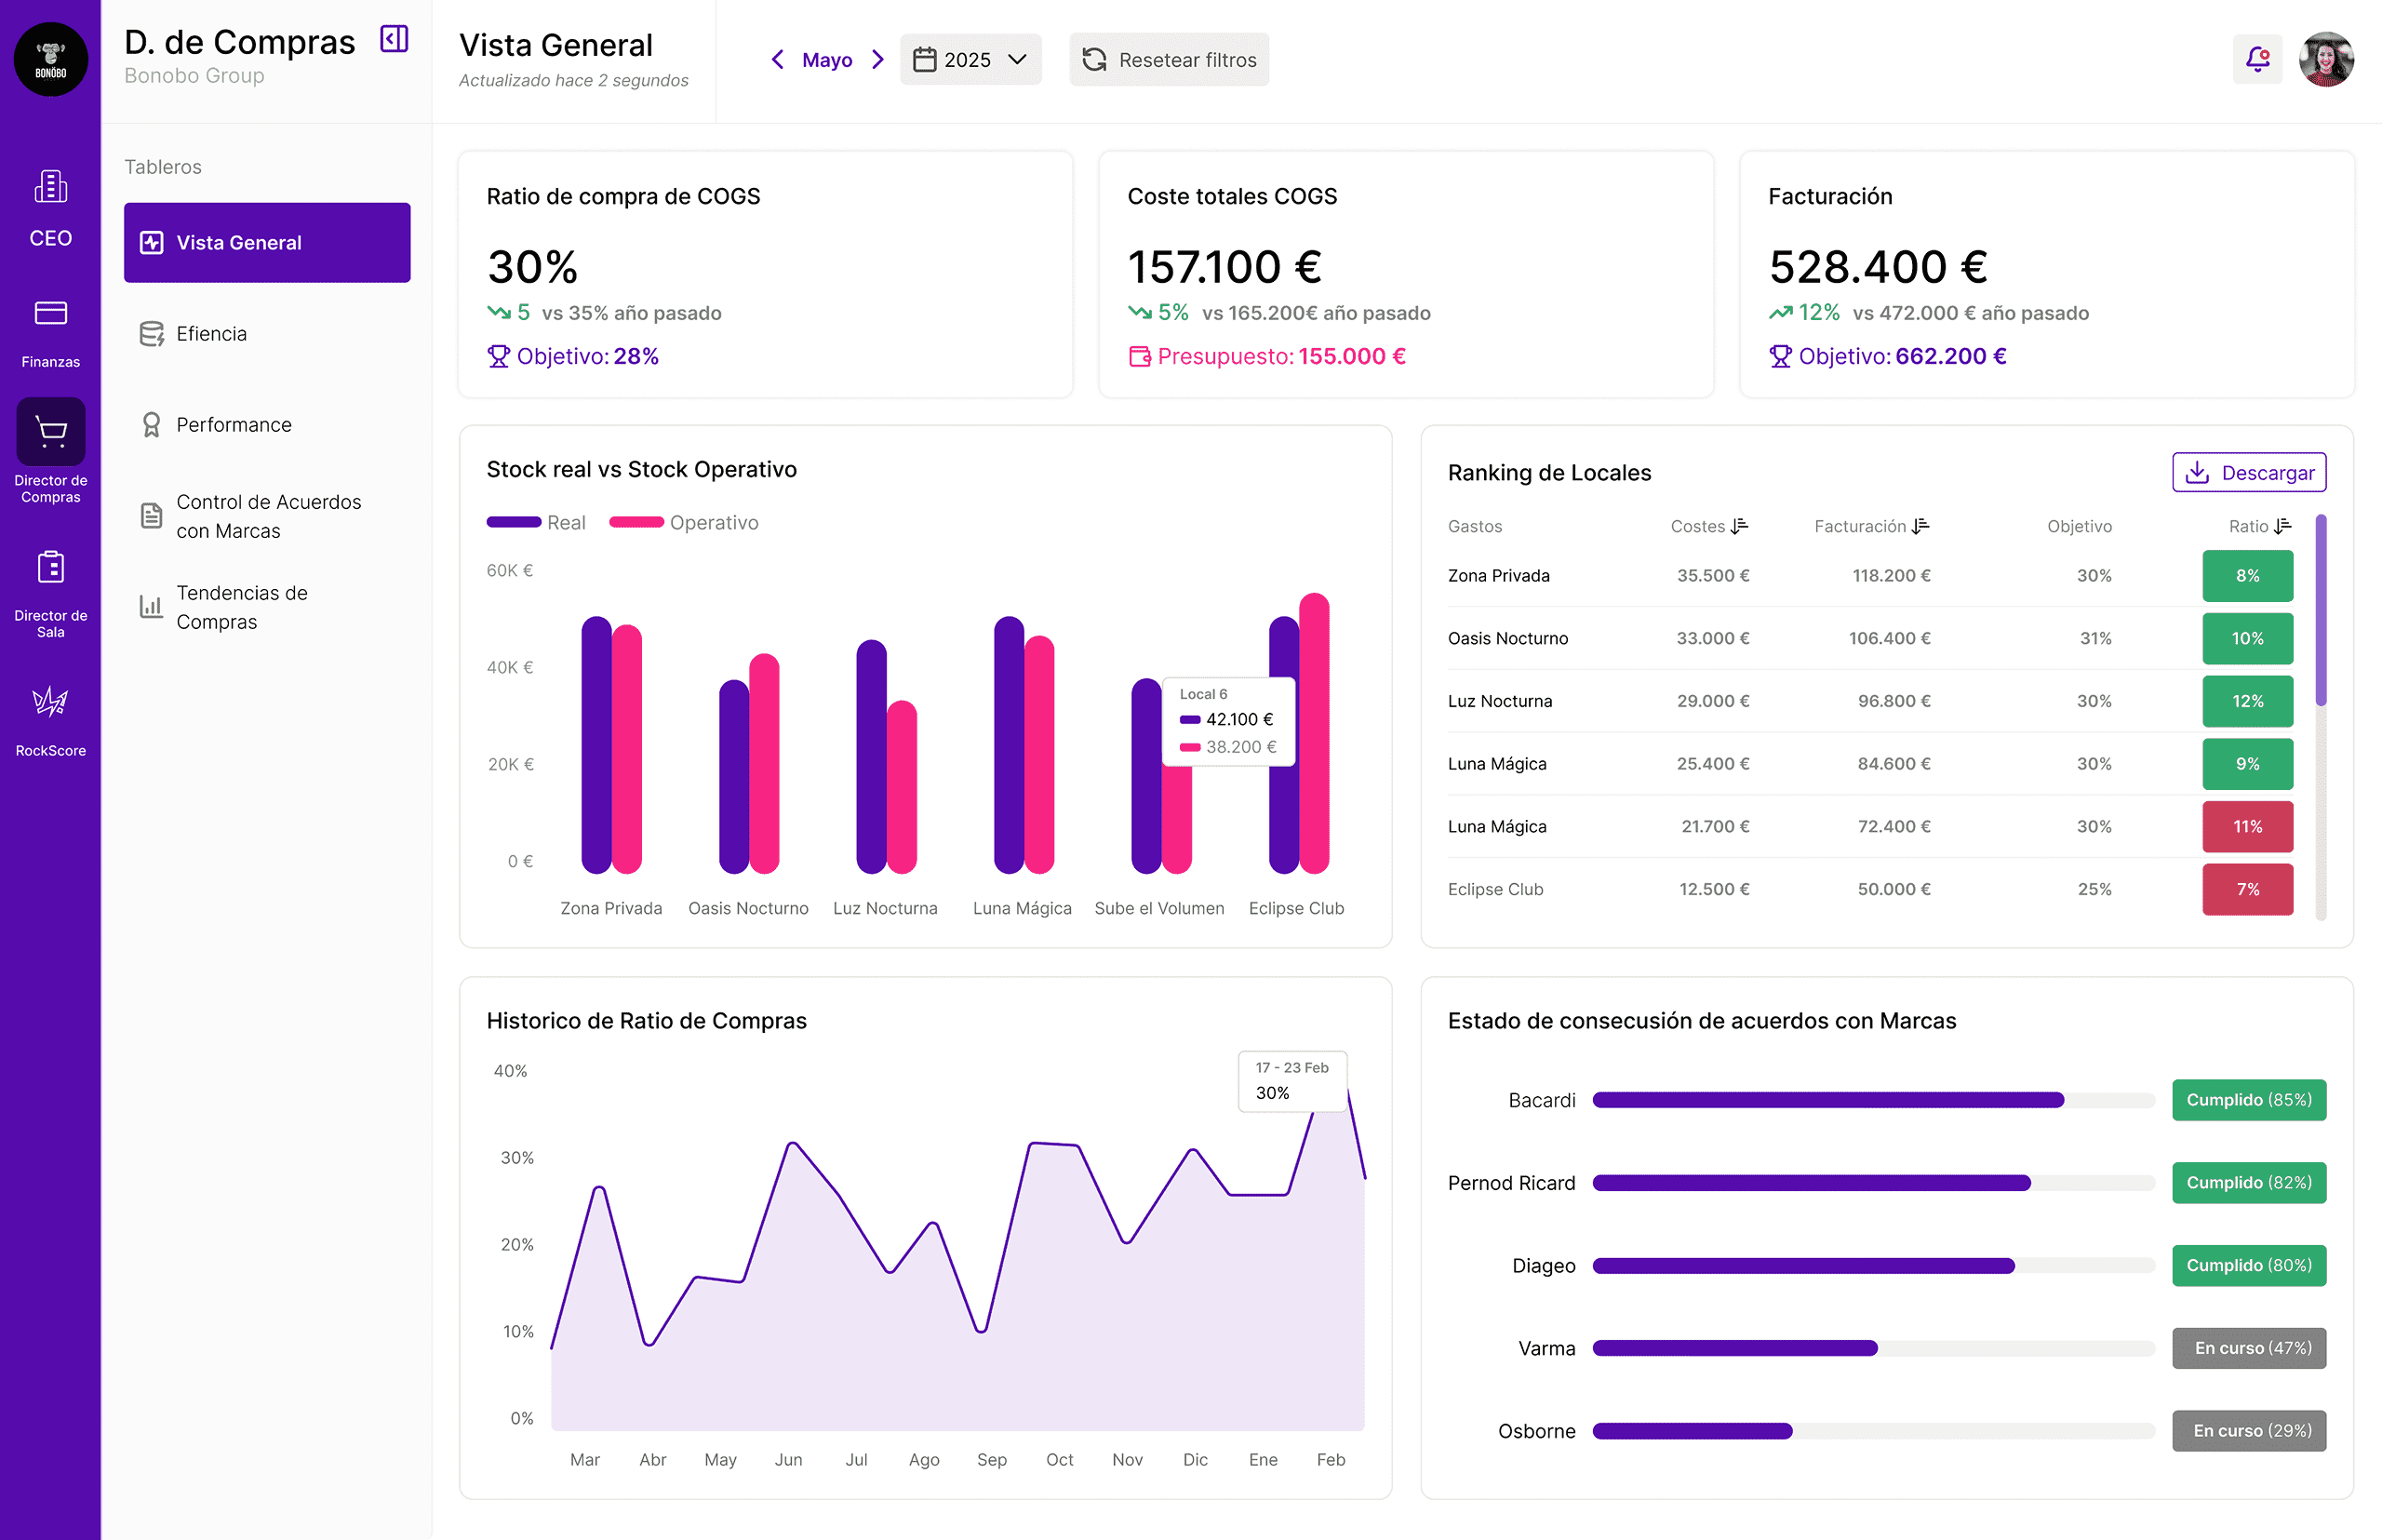
Task: Open Control de Acuerdos con Marcas
Action: (267, 516)
